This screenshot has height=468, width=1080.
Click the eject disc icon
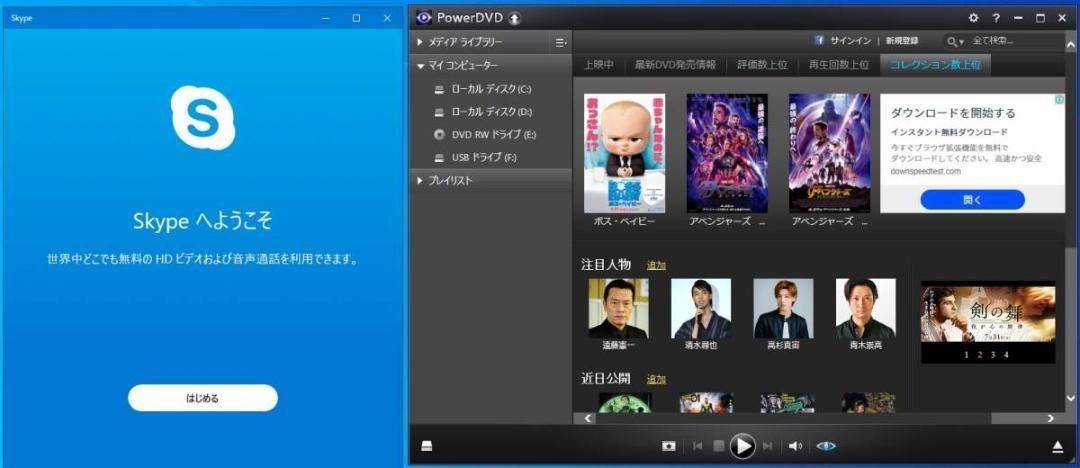tap(1058, 447)
